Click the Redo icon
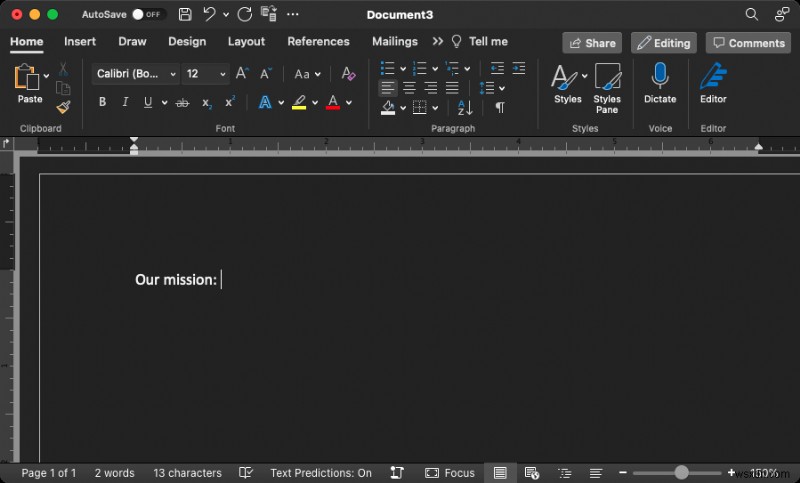 click(x=245, y=14)
